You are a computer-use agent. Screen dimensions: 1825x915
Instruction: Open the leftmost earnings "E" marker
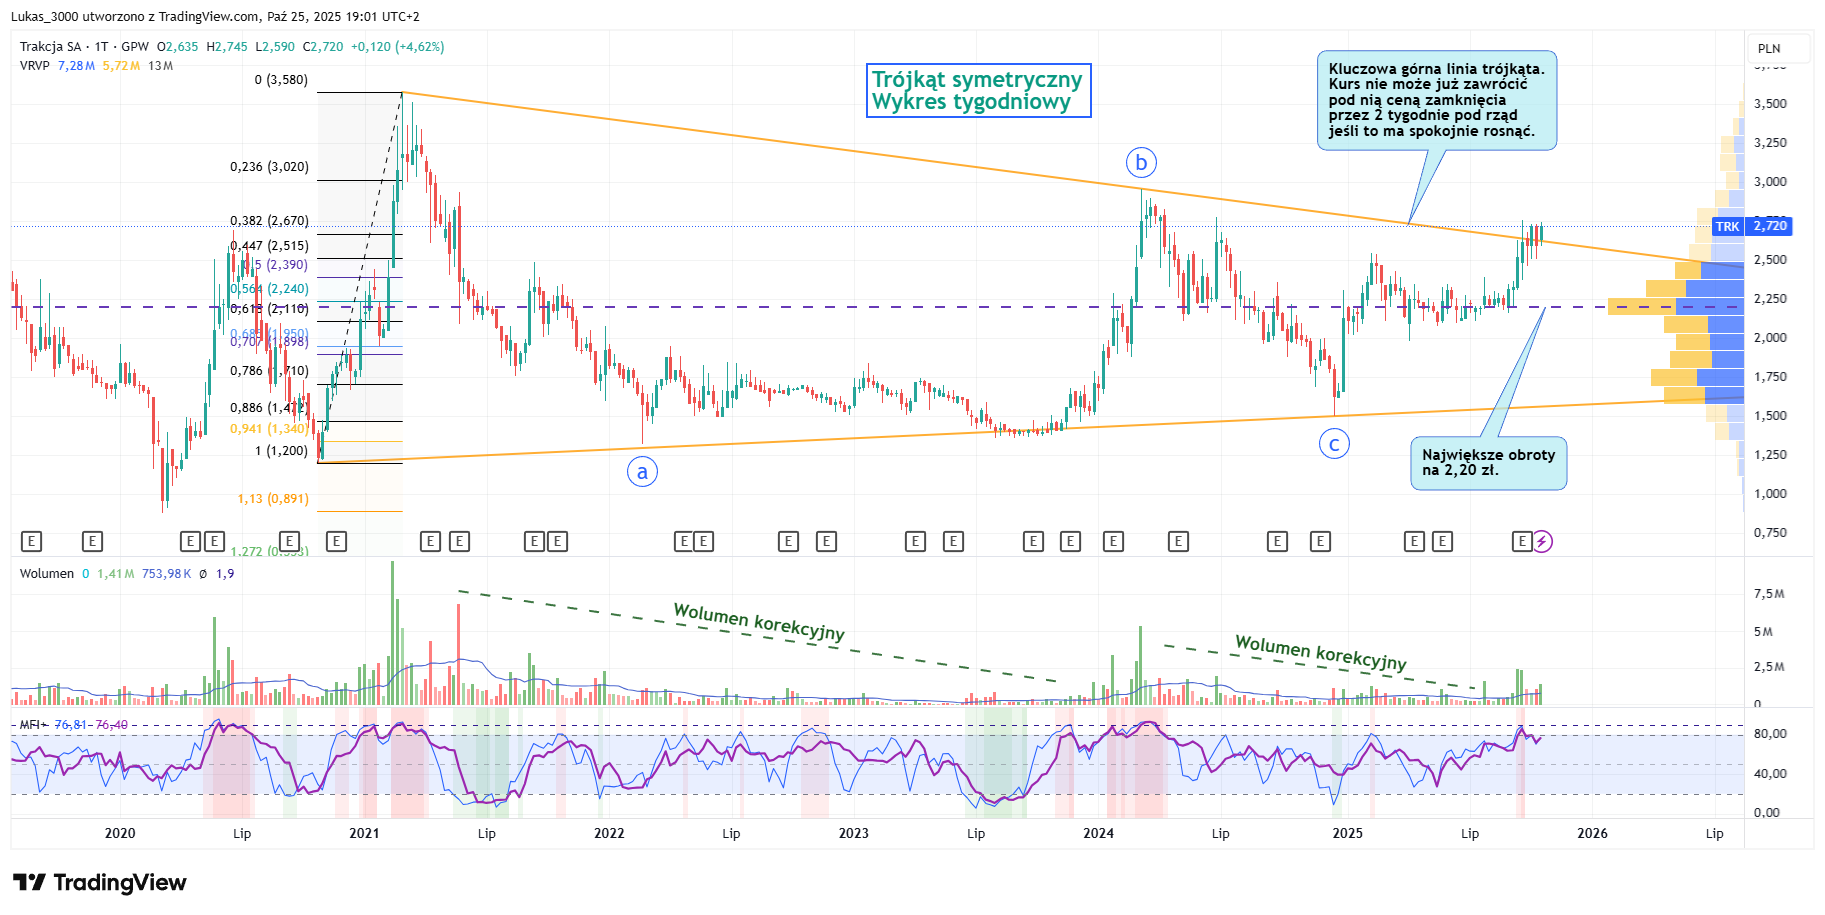point(31,542)
